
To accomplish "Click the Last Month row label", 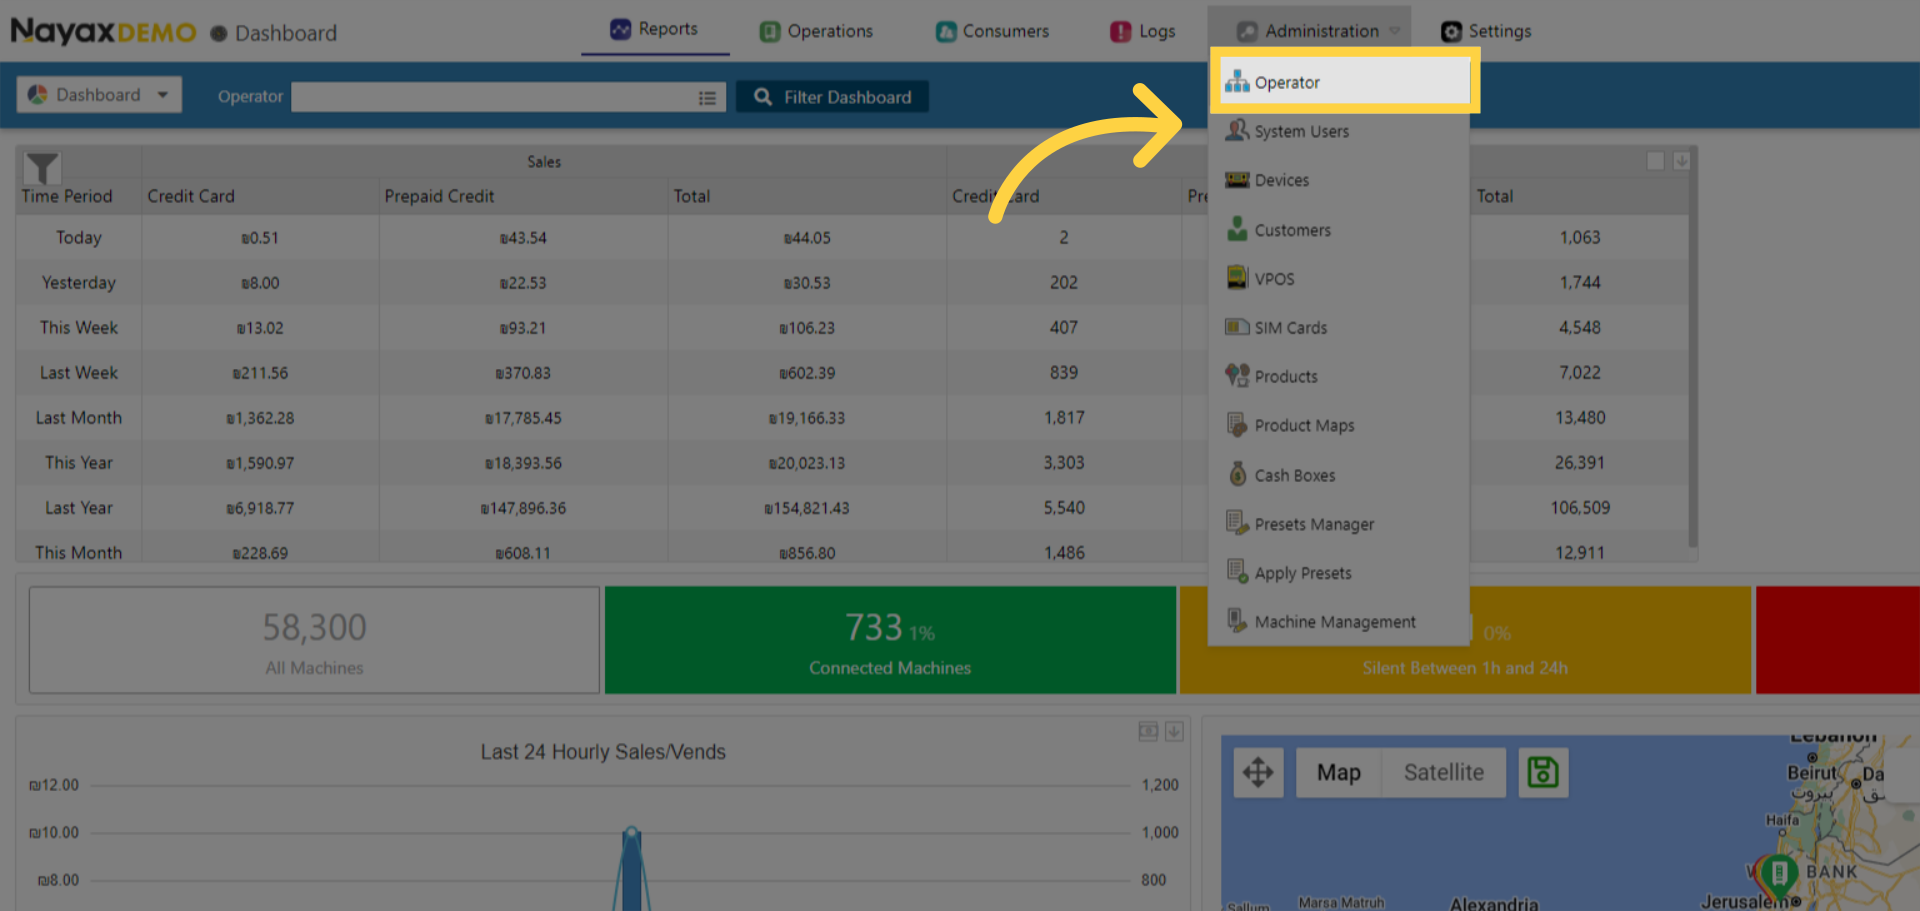I will [x=79, y=418].
